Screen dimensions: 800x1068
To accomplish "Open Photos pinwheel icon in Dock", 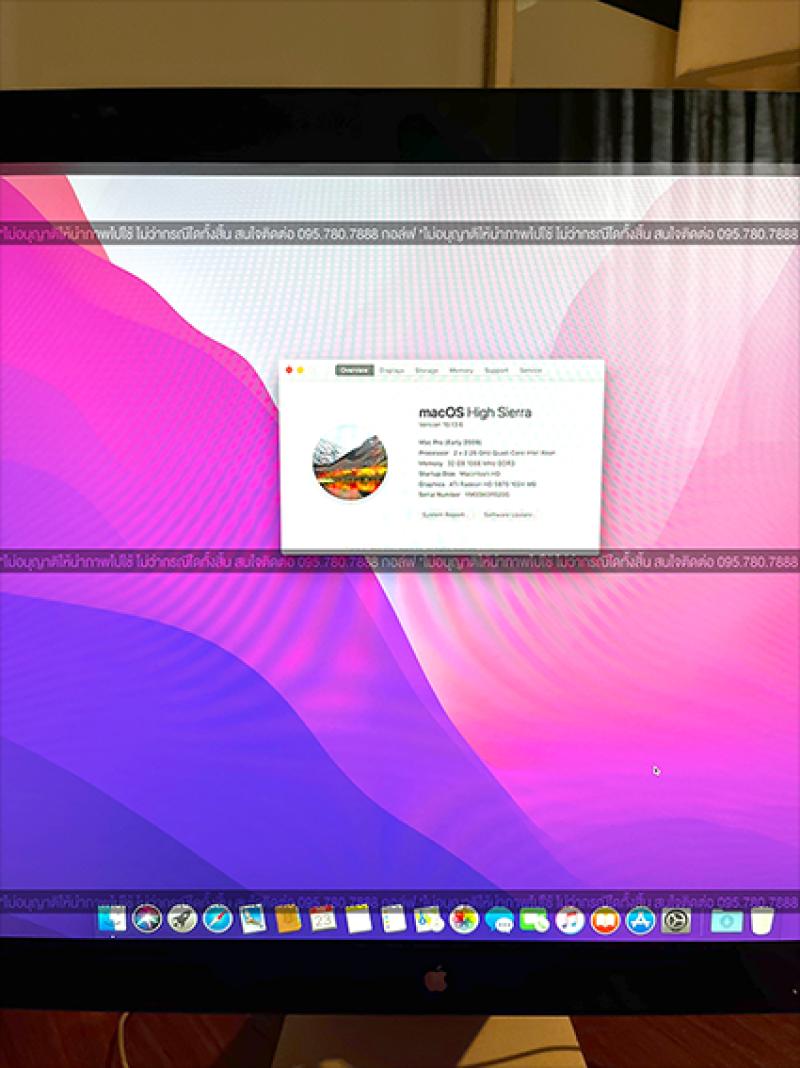I will click(464, 920).
